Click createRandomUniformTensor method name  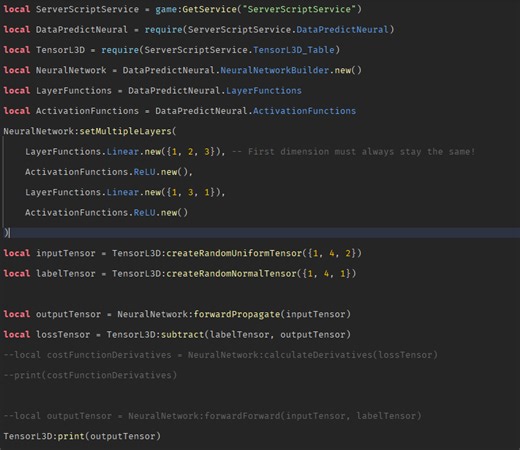pyautogui.click(x=234, y=253)
